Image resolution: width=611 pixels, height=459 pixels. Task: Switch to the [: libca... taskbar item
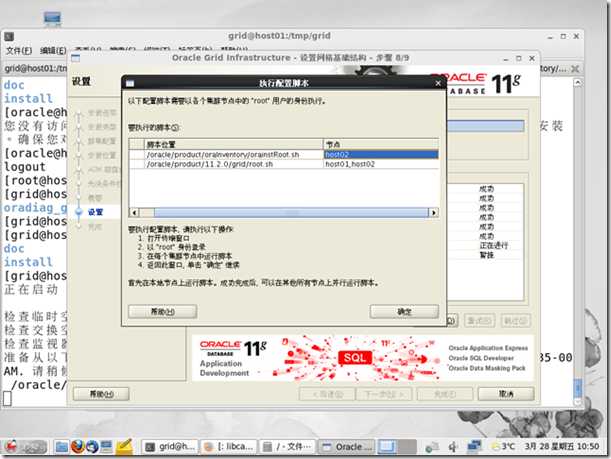click(x=229, y=447)
